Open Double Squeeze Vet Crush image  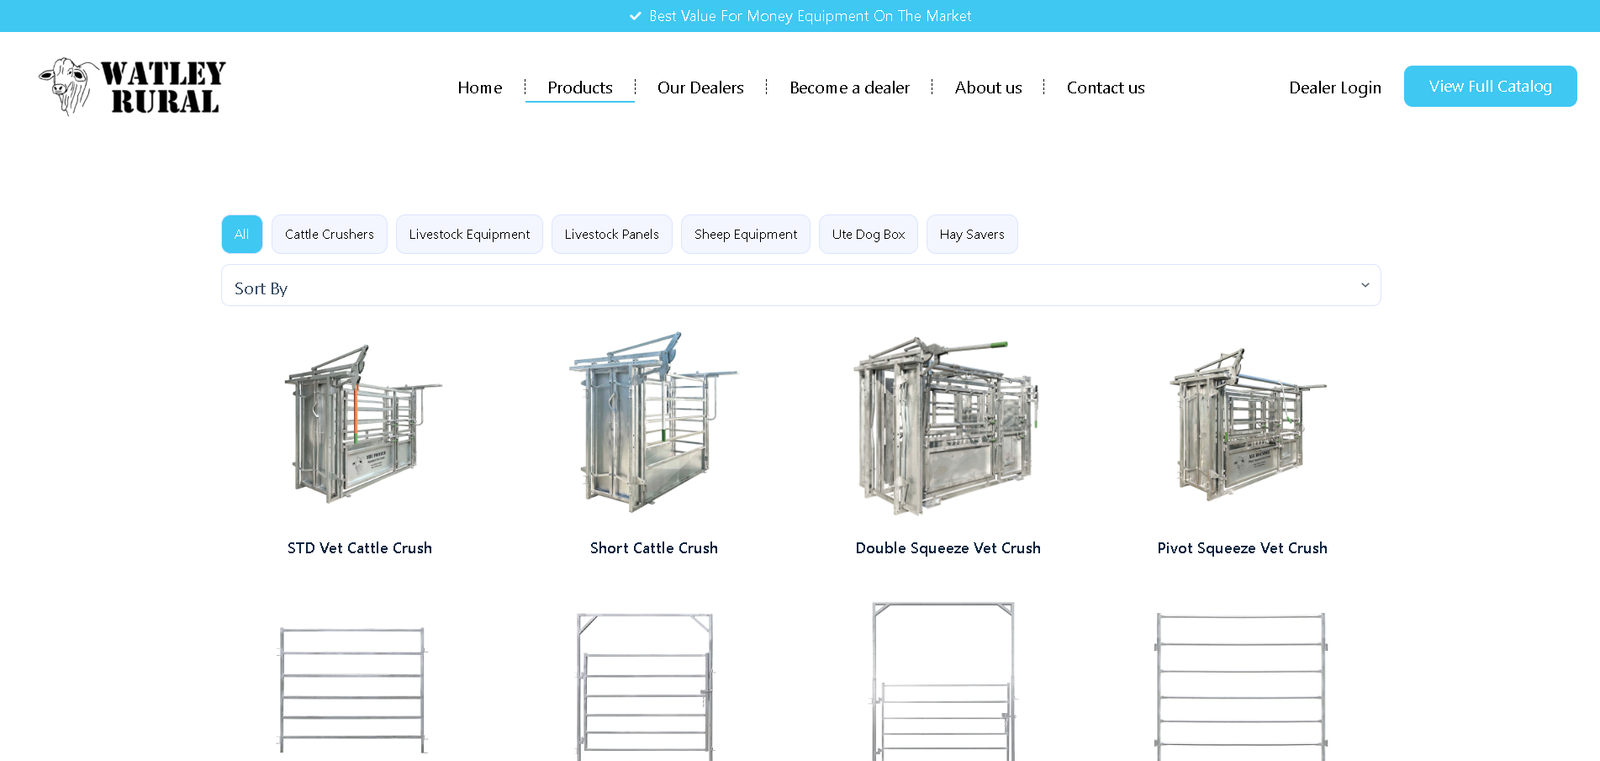[948, 426]
